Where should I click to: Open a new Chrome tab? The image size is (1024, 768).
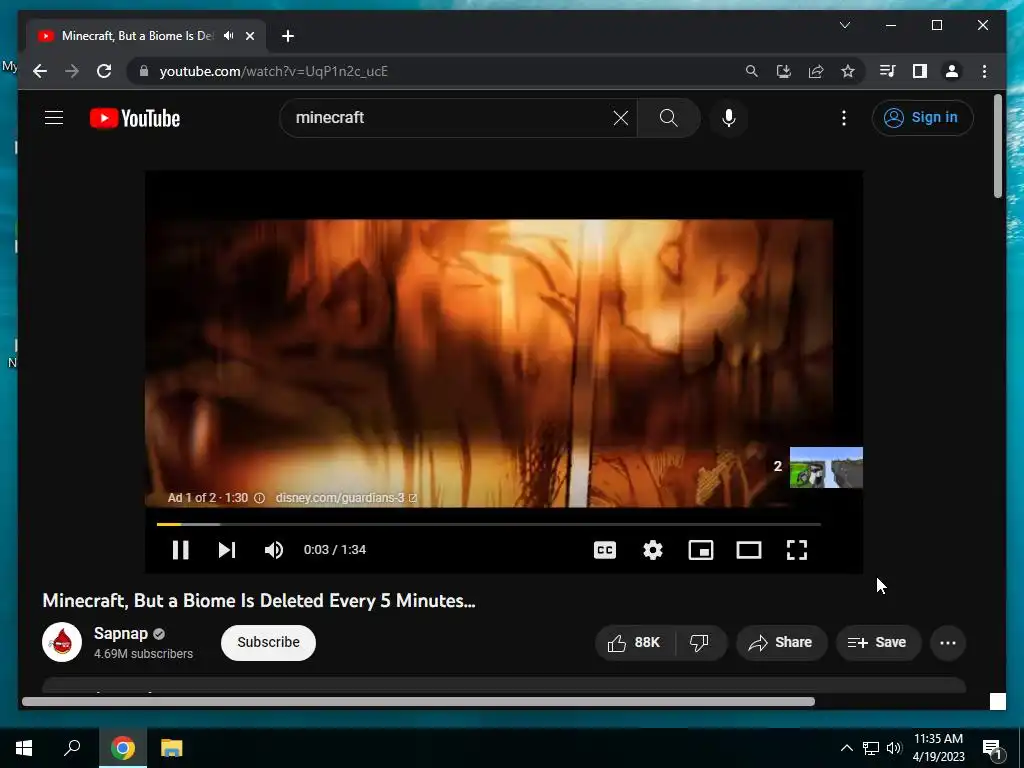point(288,36)
